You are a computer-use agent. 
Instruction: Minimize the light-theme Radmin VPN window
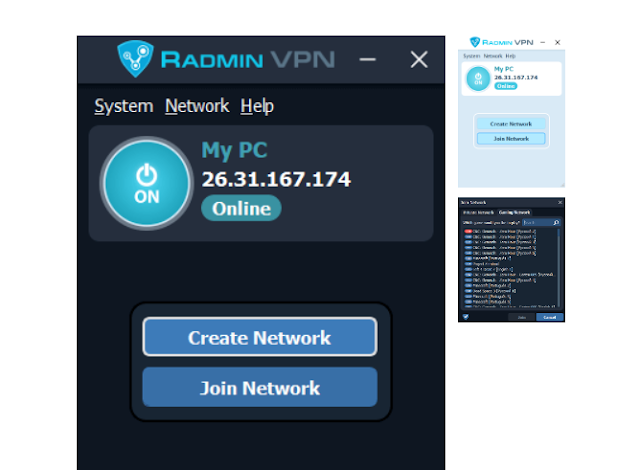point(542,42)
